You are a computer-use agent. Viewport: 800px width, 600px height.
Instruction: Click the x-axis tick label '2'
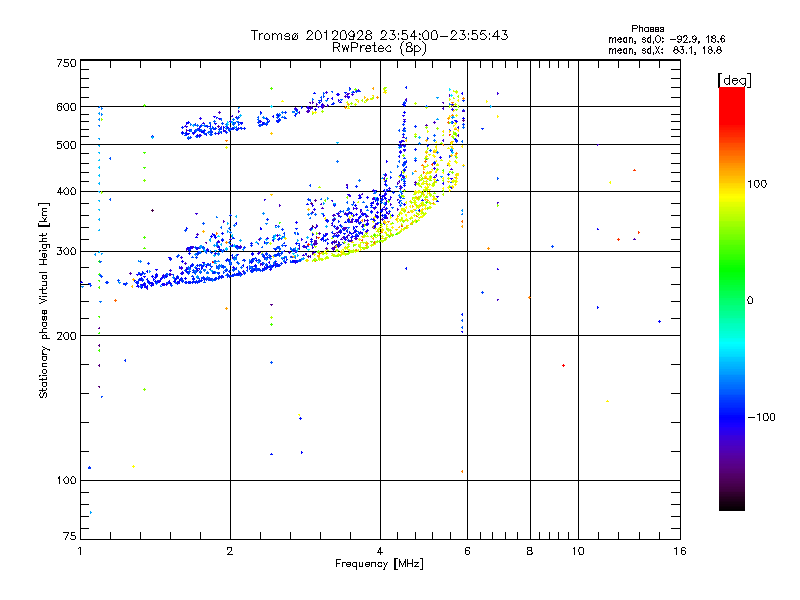click(x=230, y=551)
